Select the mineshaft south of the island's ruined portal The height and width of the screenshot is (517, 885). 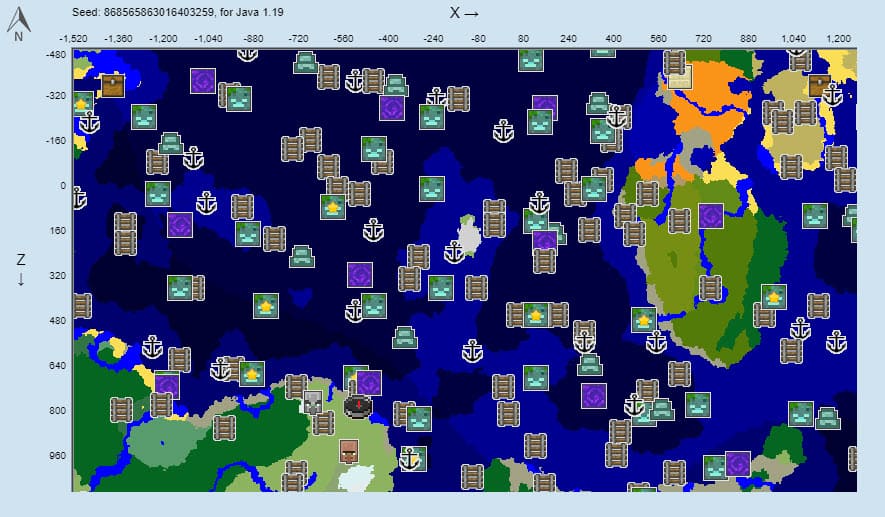[710, 288]
